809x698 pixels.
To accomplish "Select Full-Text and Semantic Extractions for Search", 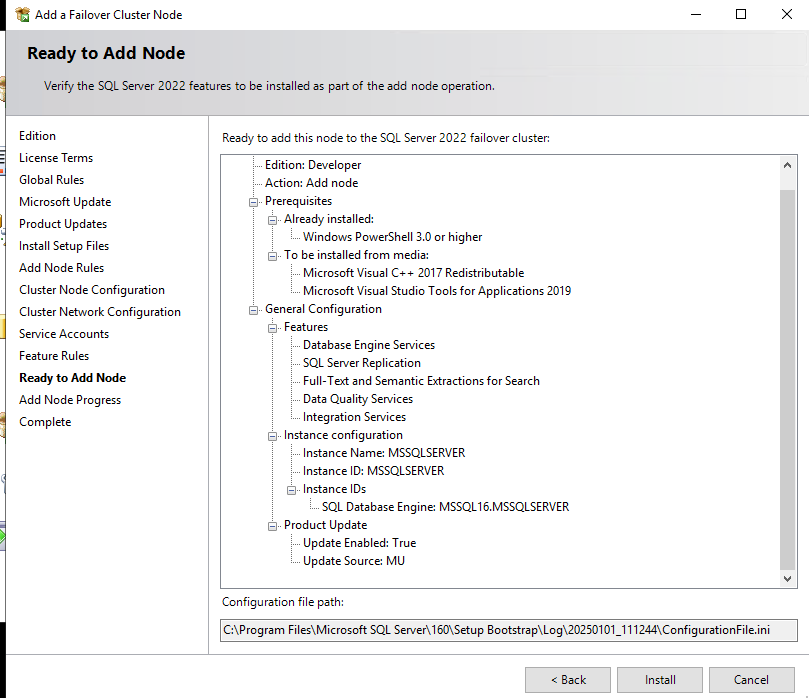I will click(421, 381).
